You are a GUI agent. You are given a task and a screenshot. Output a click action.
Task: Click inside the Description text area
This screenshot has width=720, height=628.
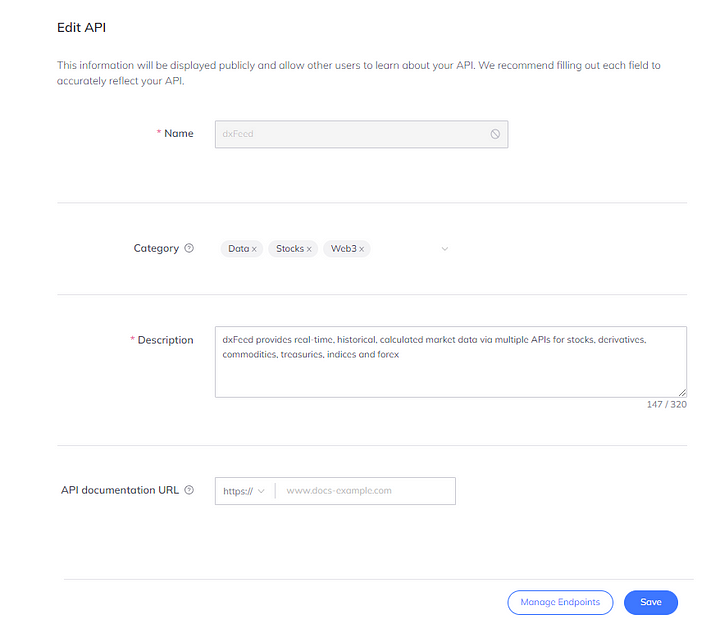(x=450, y=375)
